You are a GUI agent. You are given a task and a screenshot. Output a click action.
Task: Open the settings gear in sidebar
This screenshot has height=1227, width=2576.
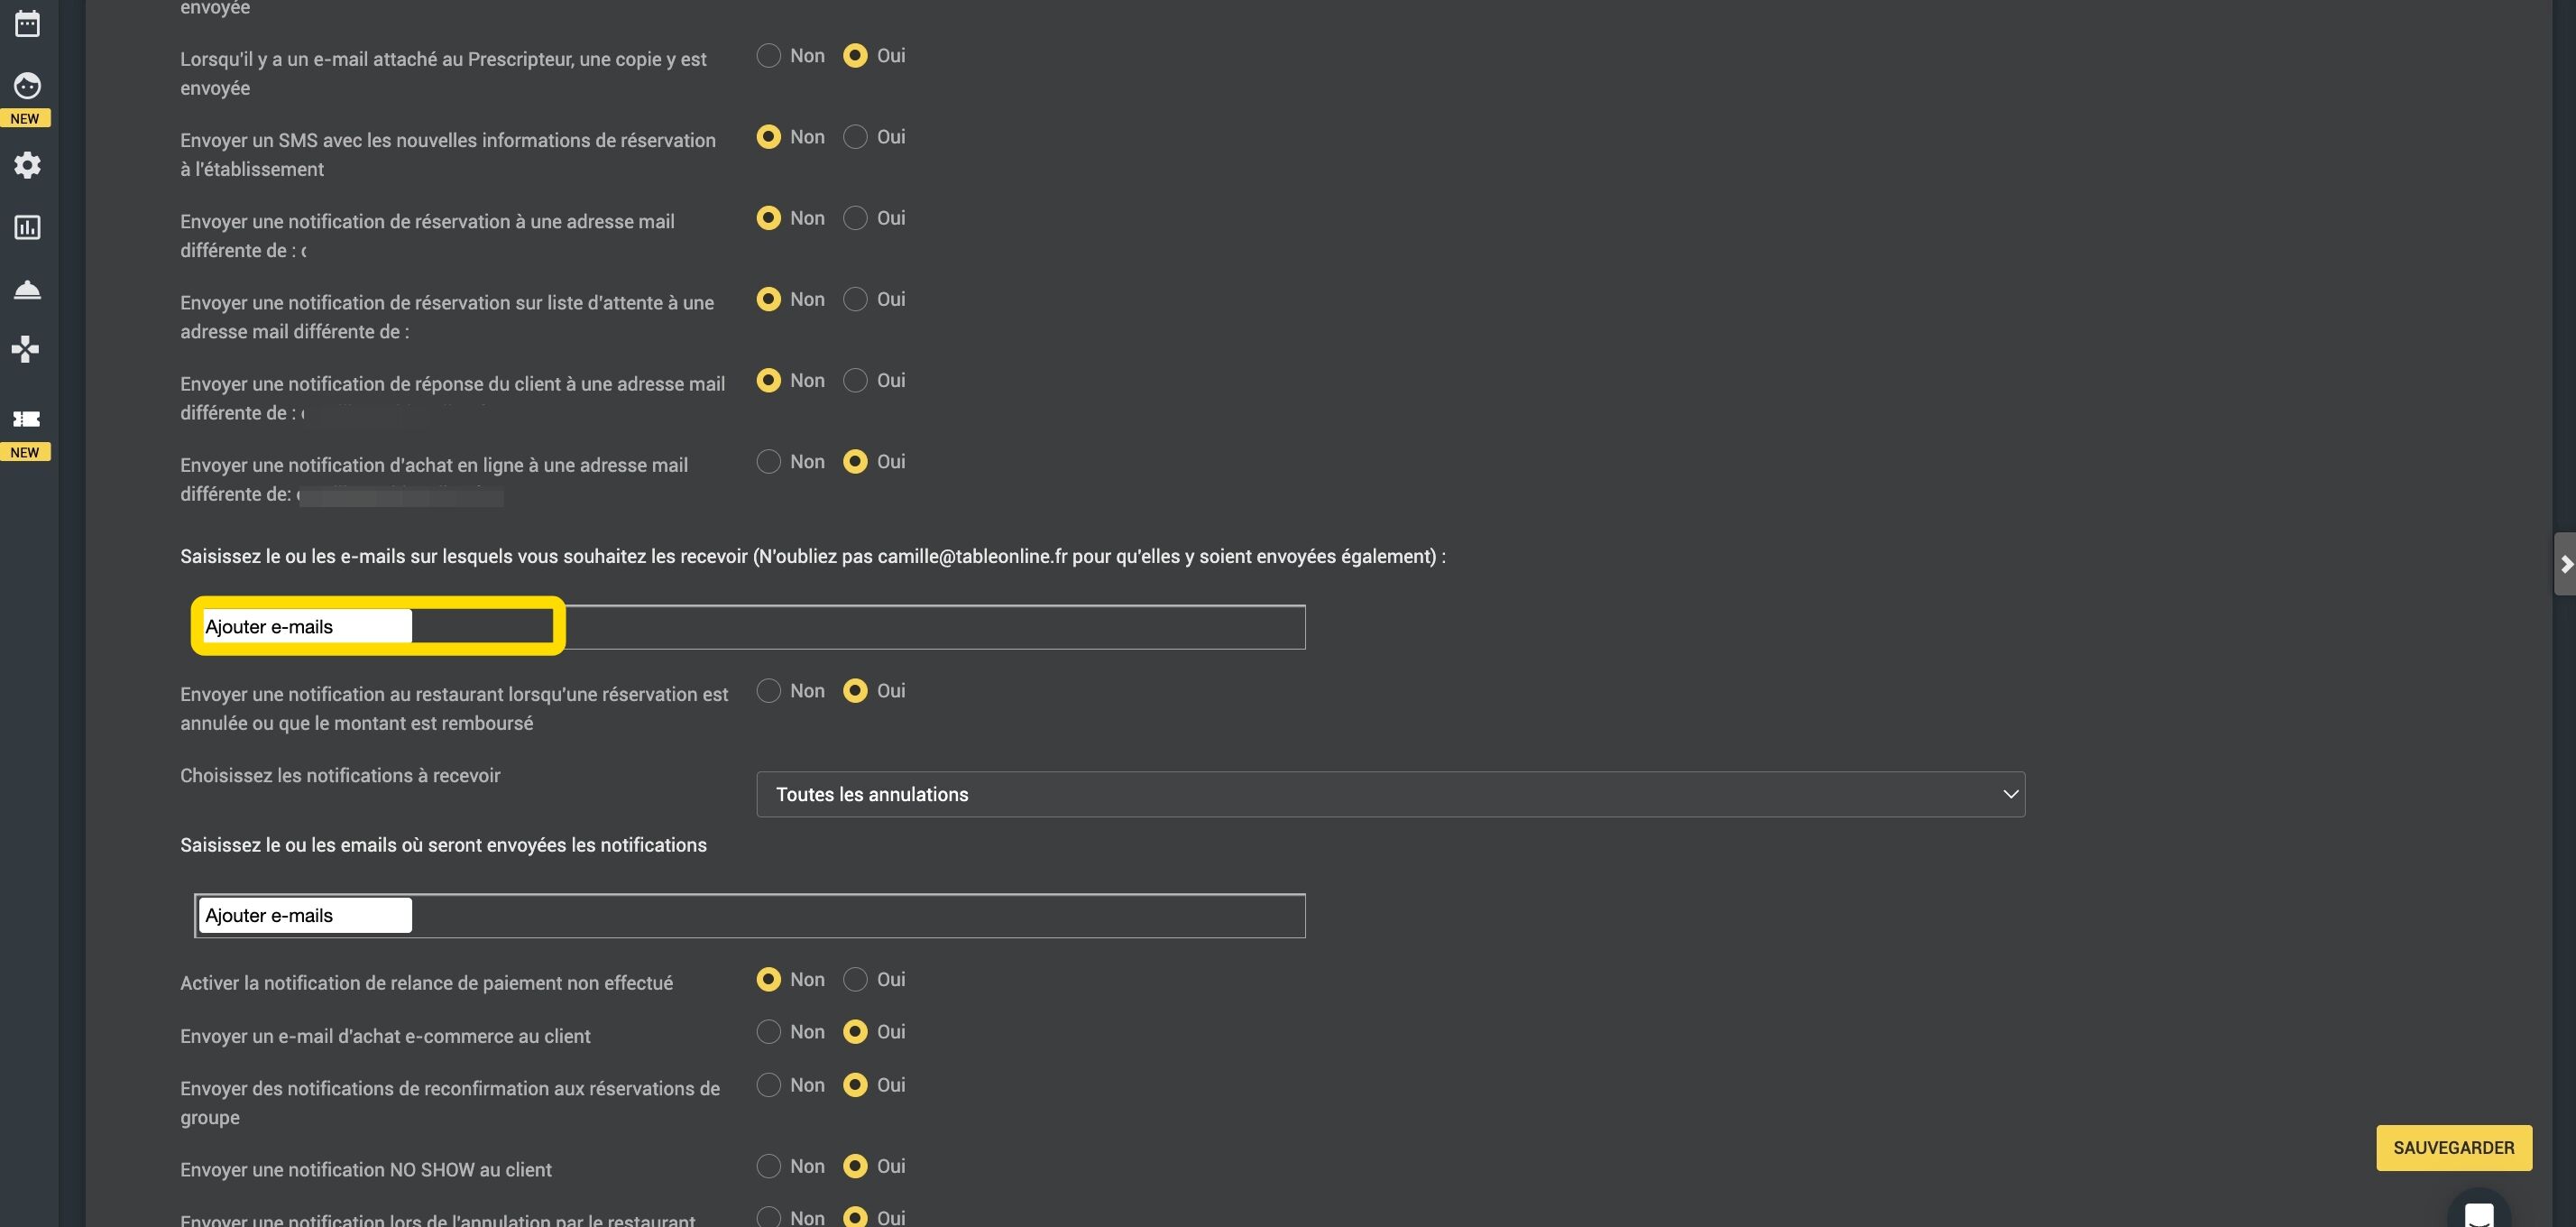pyautogui.click(x=27, y=165)
